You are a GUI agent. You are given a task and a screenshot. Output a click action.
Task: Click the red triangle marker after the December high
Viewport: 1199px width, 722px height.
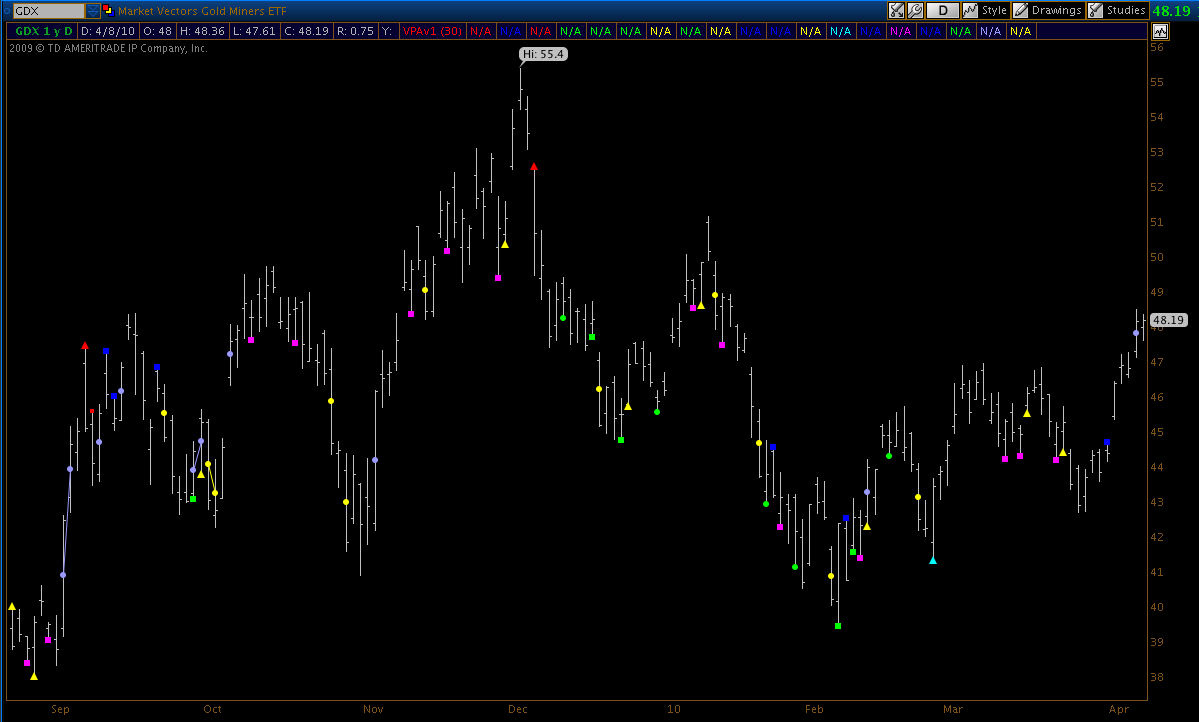pos(534,166)
